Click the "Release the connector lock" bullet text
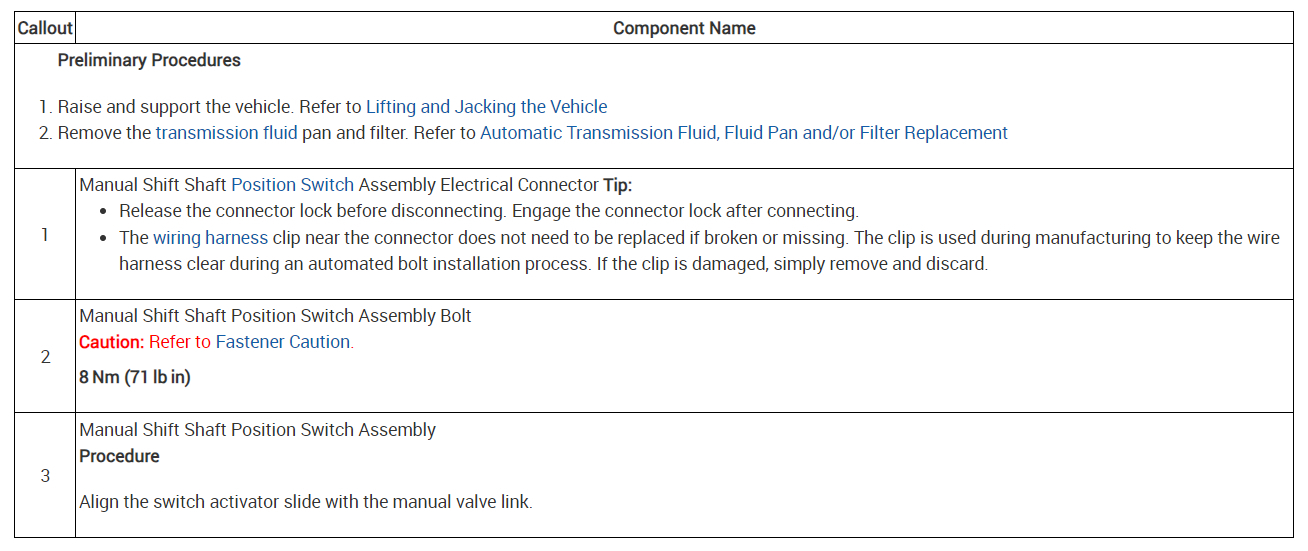1308x551 pixels. tap(488, 211)
